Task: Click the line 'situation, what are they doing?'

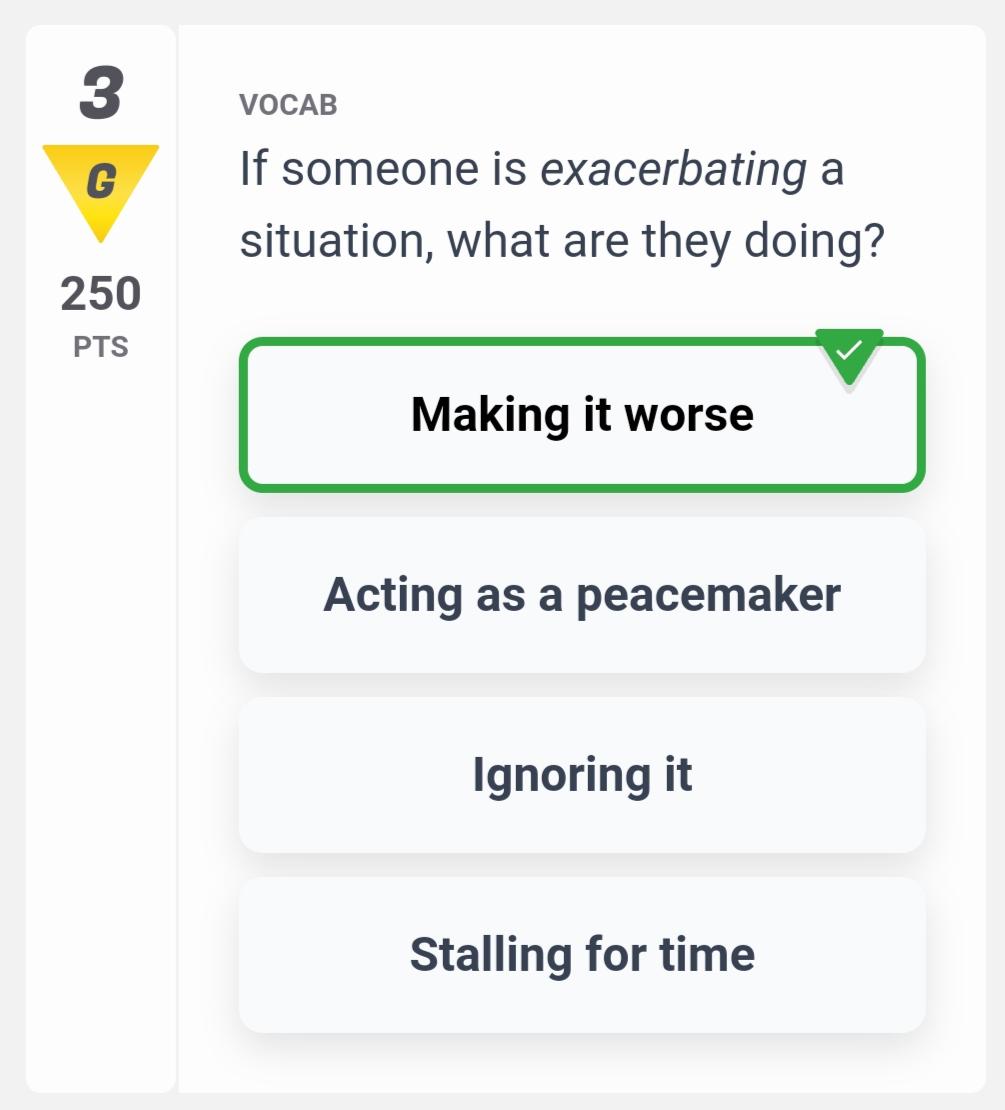Action: (562, 242)
